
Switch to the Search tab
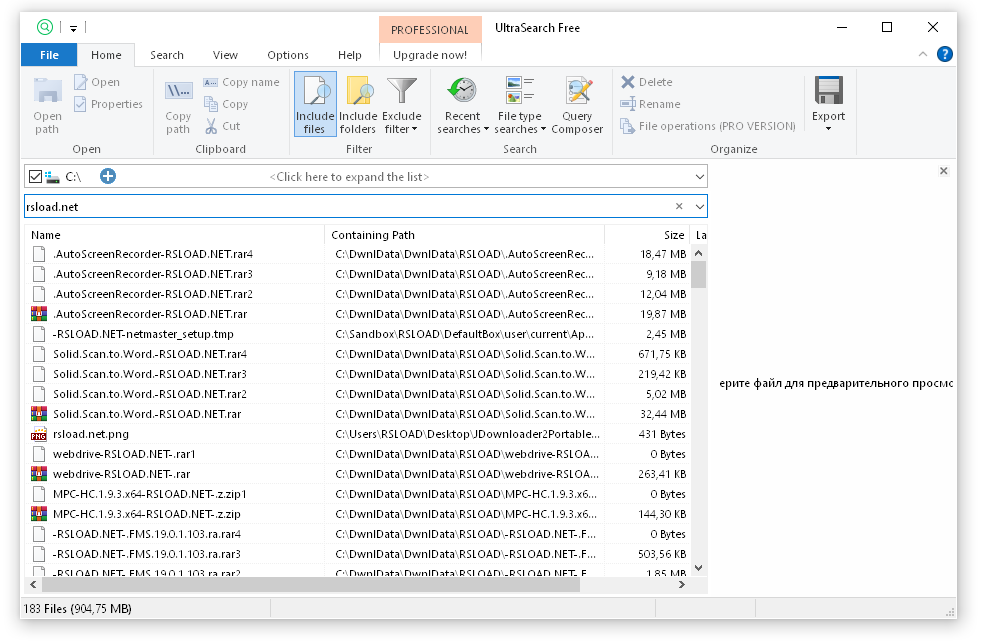point(167,55)
